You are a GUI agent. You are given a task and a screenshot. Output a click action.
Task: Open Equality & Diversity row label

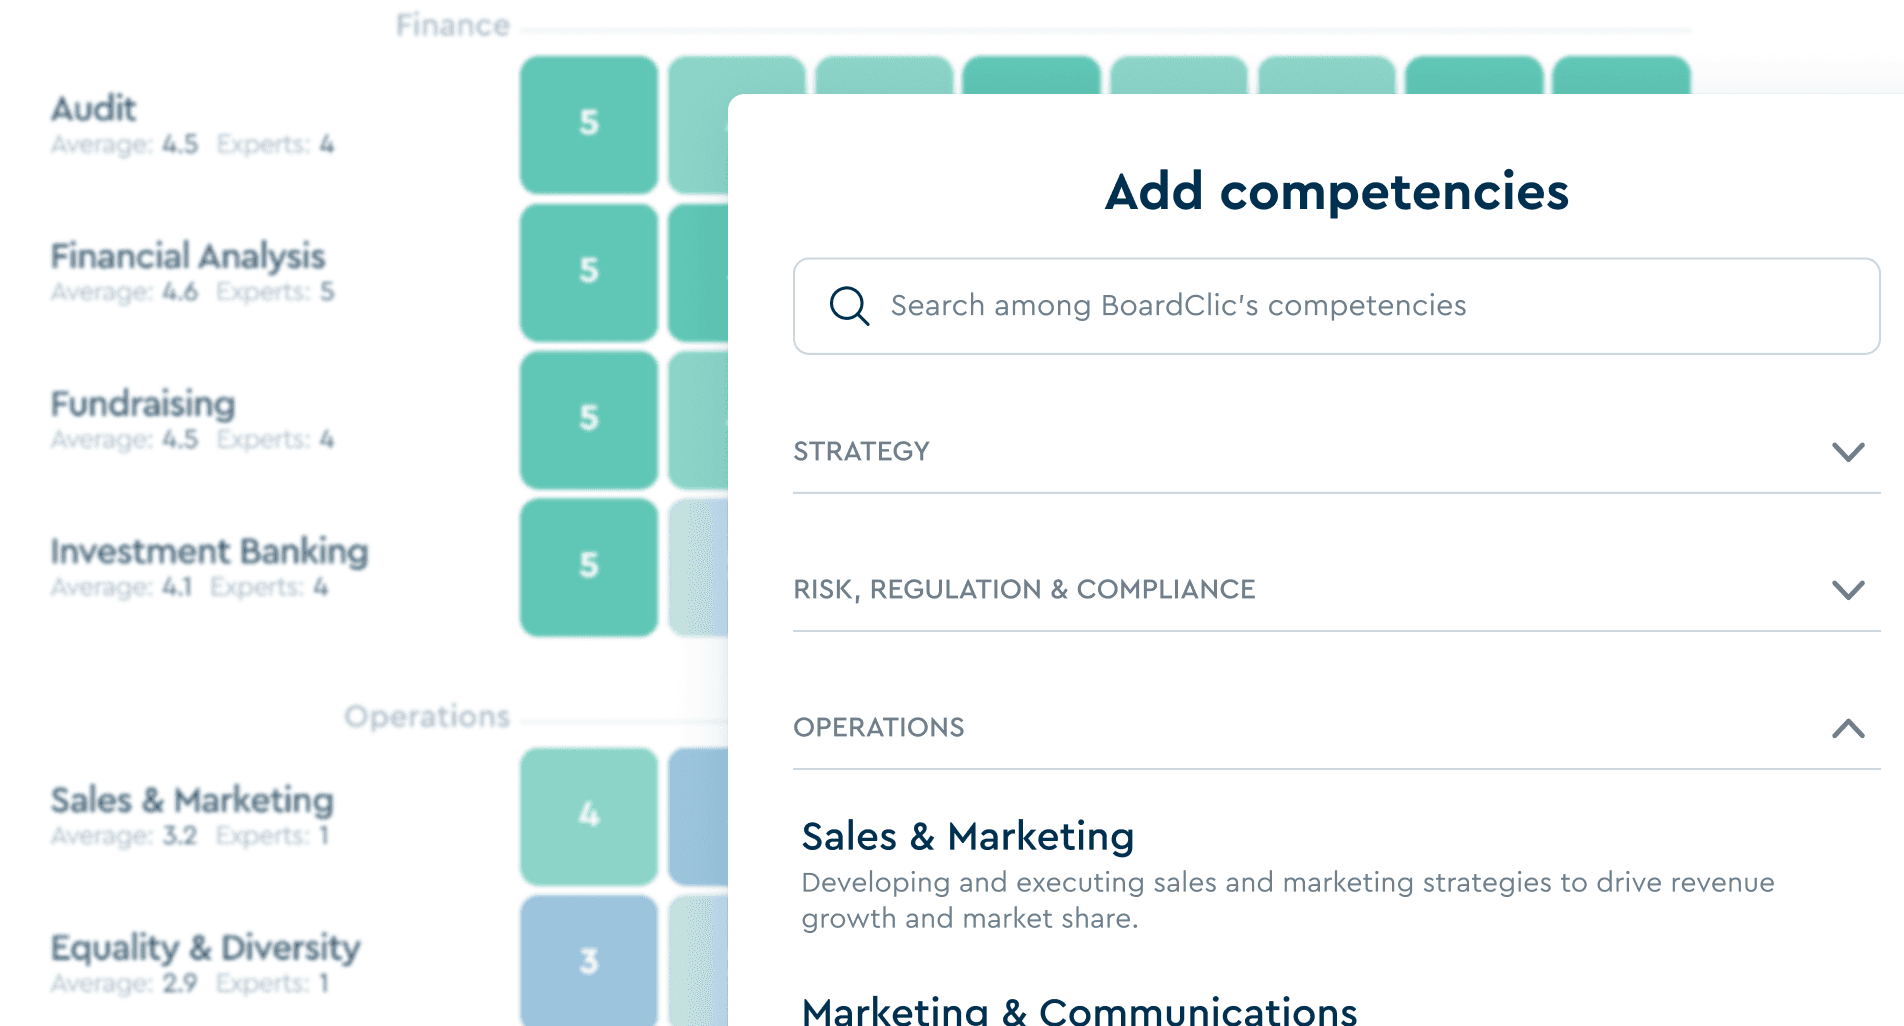pos(205,947)
